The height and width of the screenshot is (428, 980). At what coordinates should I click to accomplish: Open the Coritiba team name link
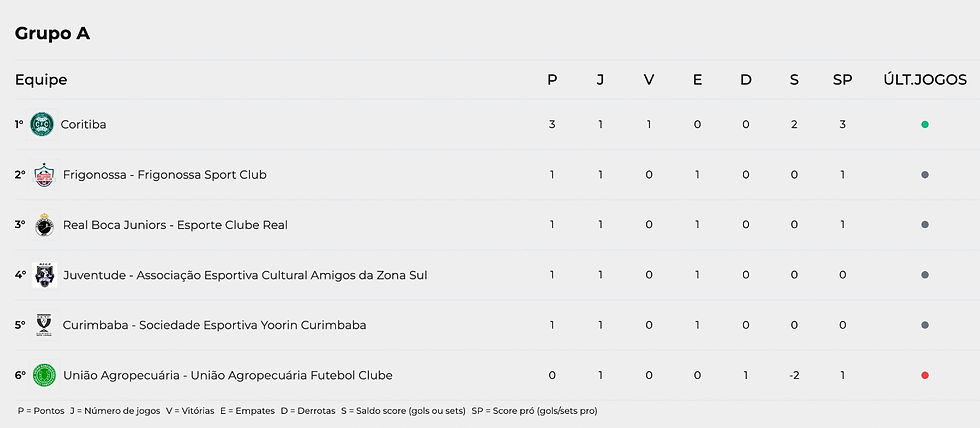click(83, 124)
